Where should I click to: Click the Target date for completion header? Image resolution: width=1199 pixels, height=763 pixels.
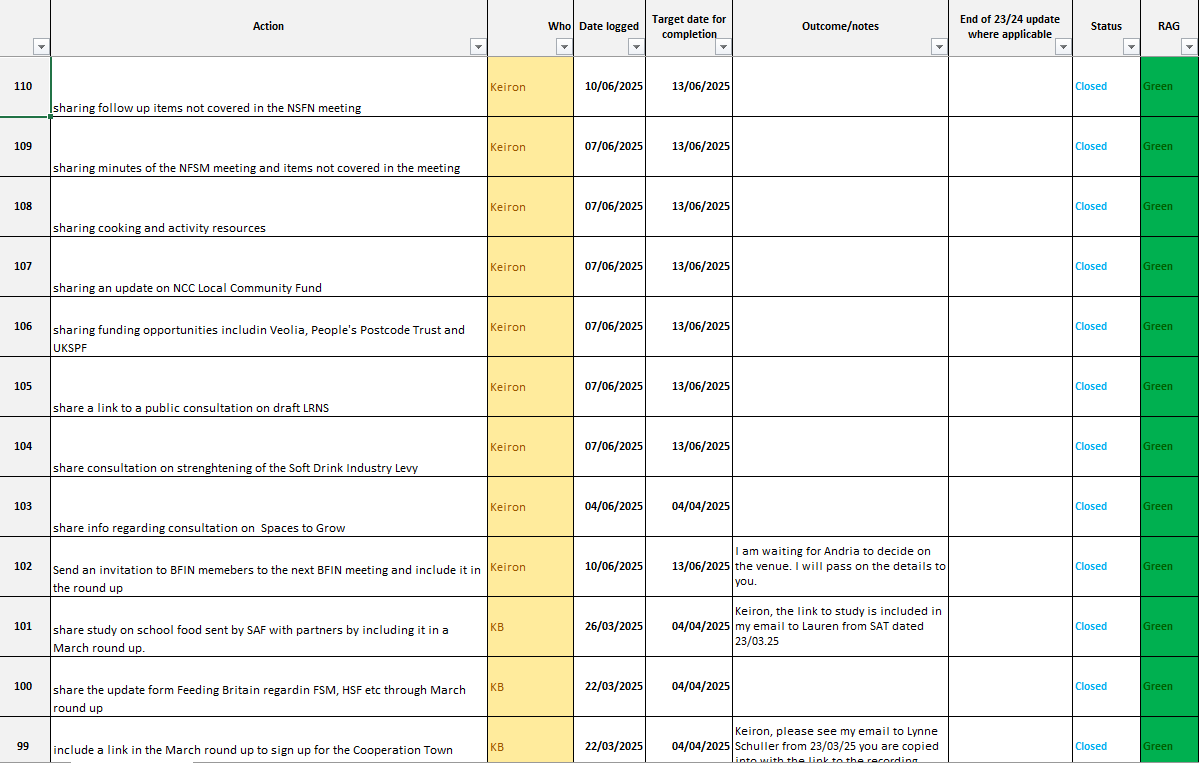689,28
